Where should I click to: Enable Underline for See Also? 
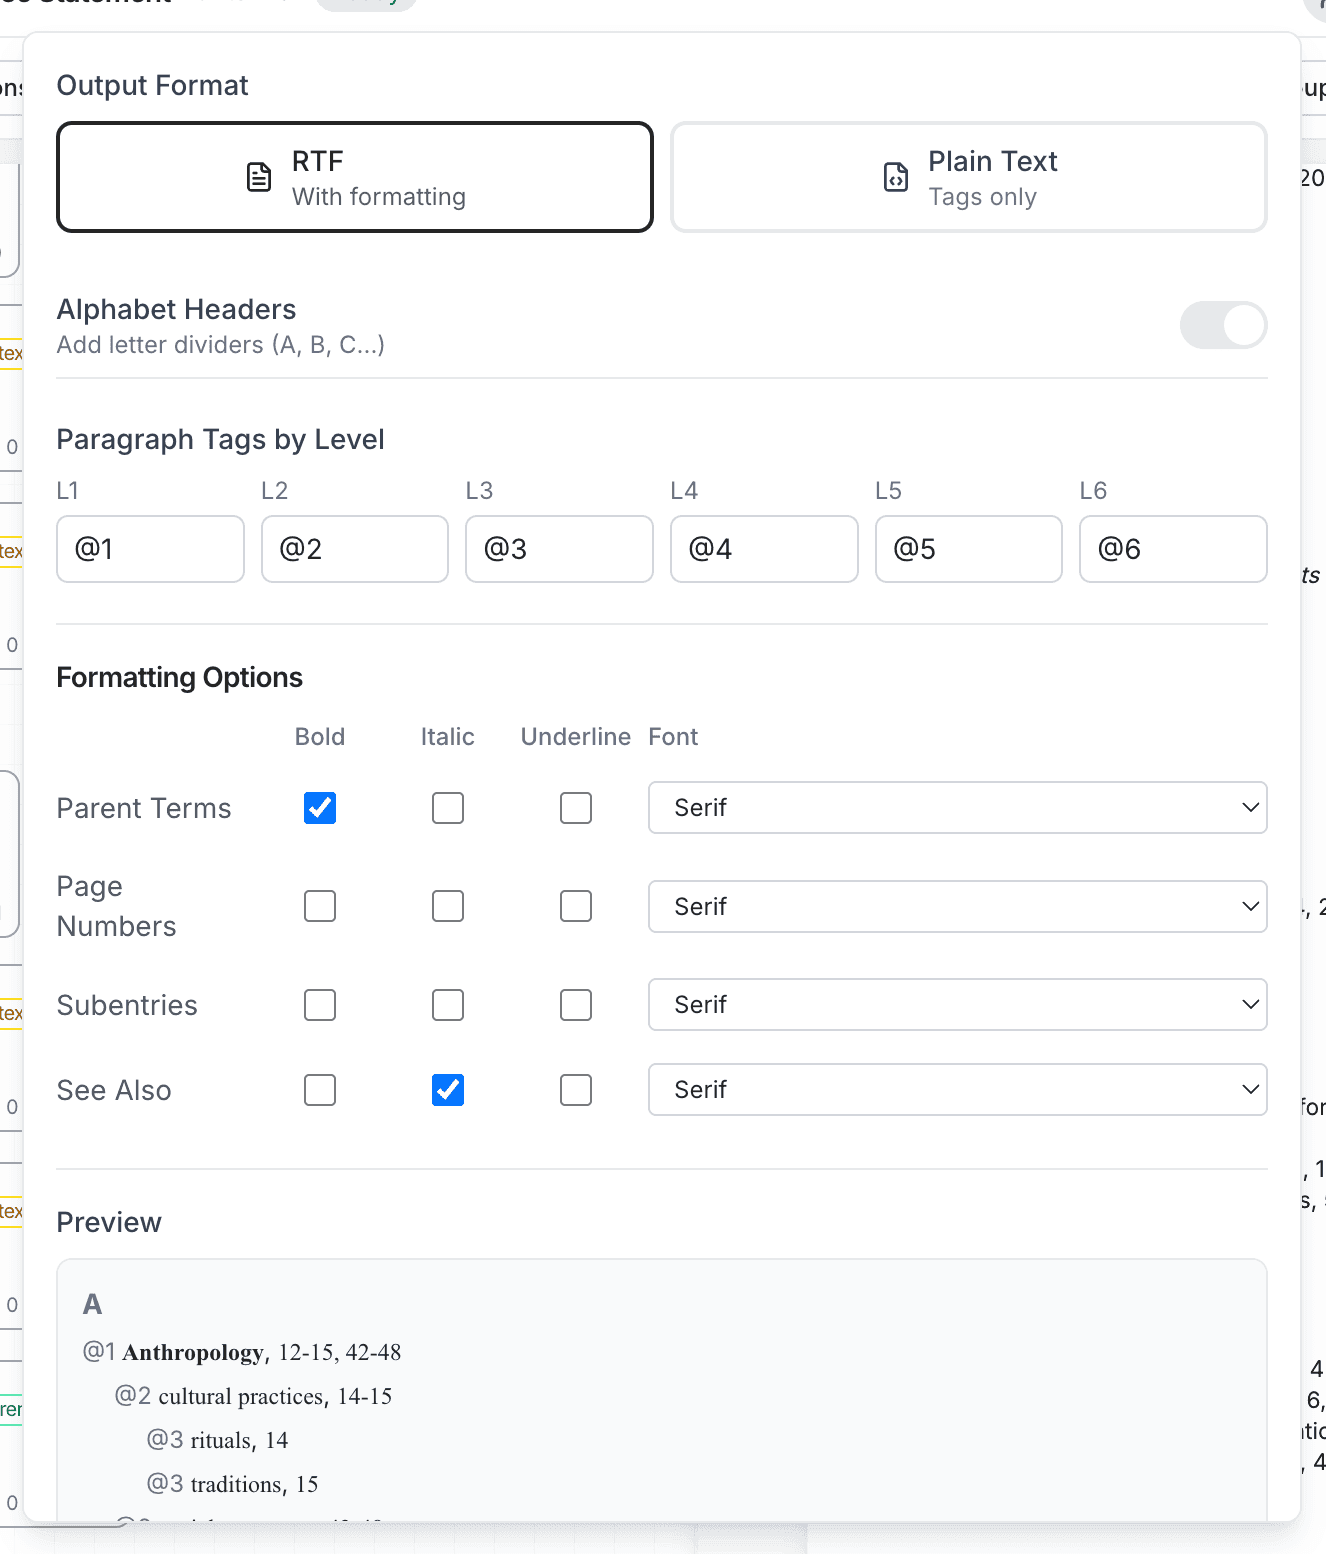(x=576, y=1090)
